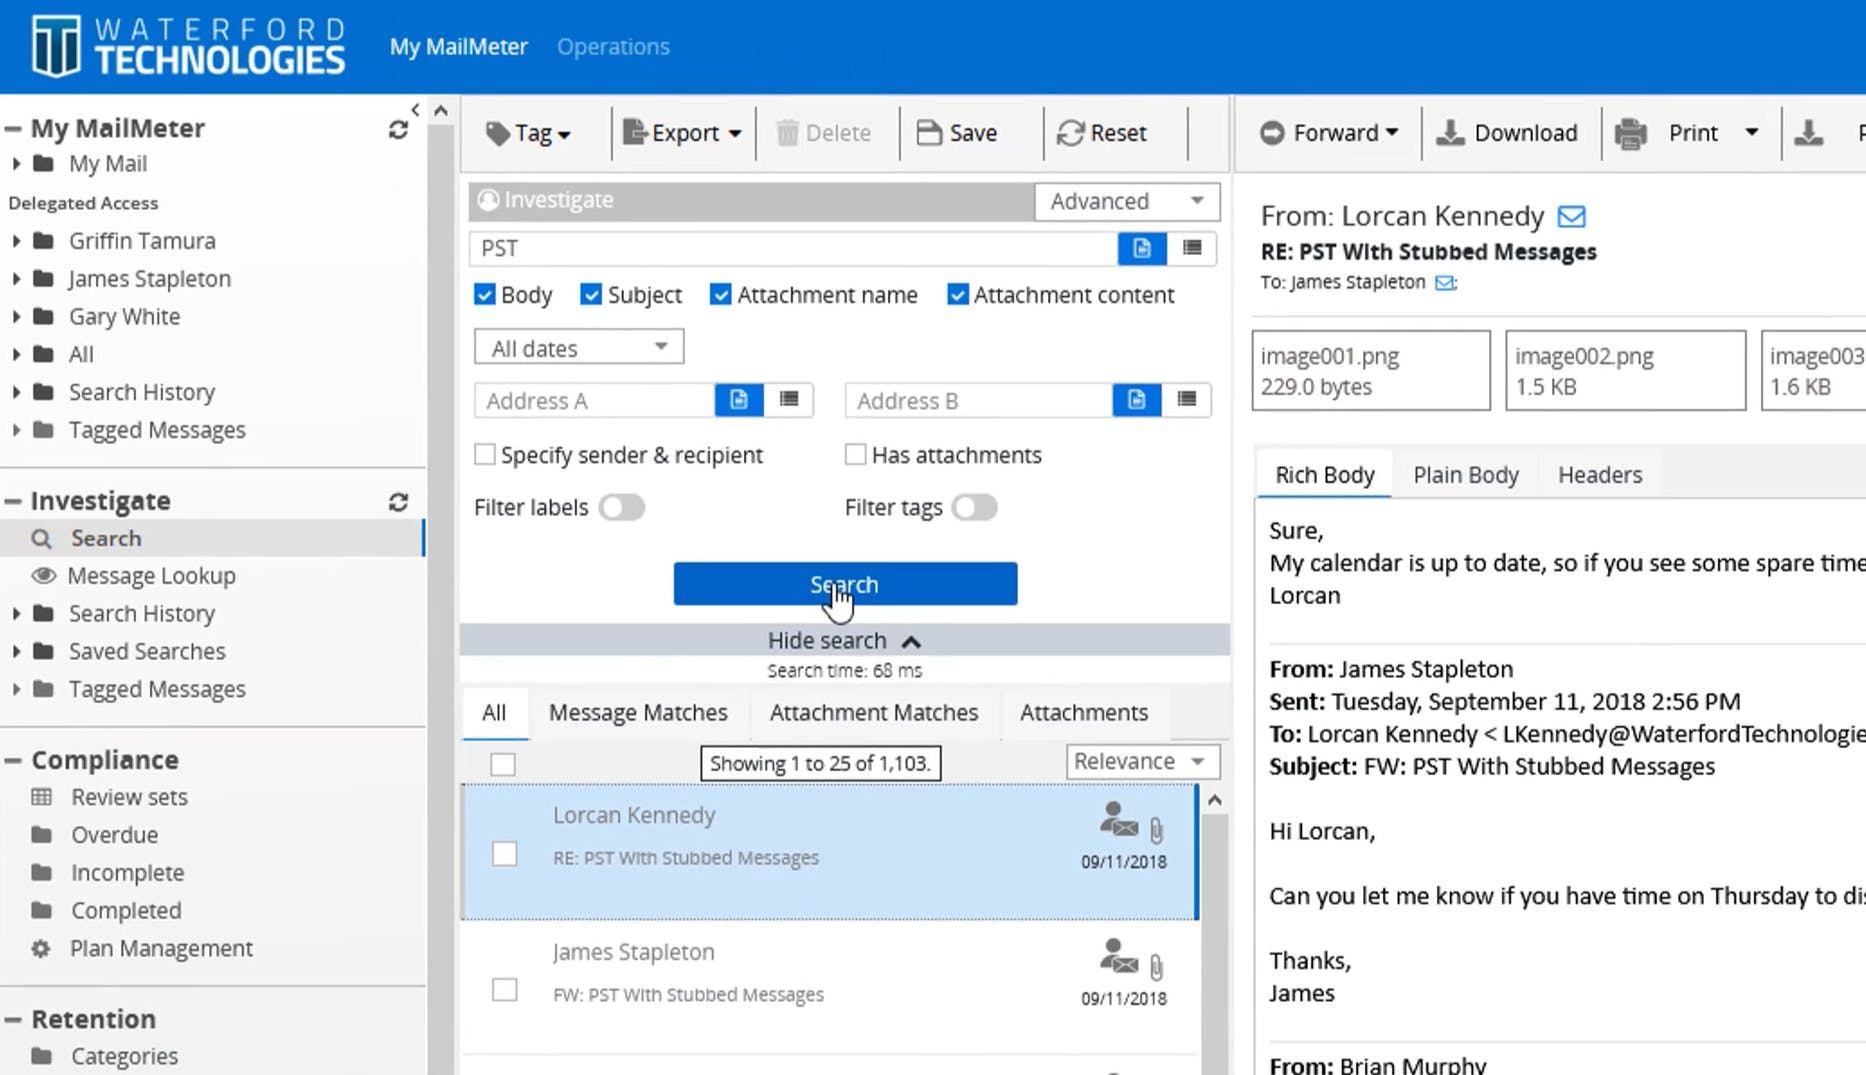Expand the Gary White folder
This screenshot has height=1075, width=1866.
click(16, 317)
